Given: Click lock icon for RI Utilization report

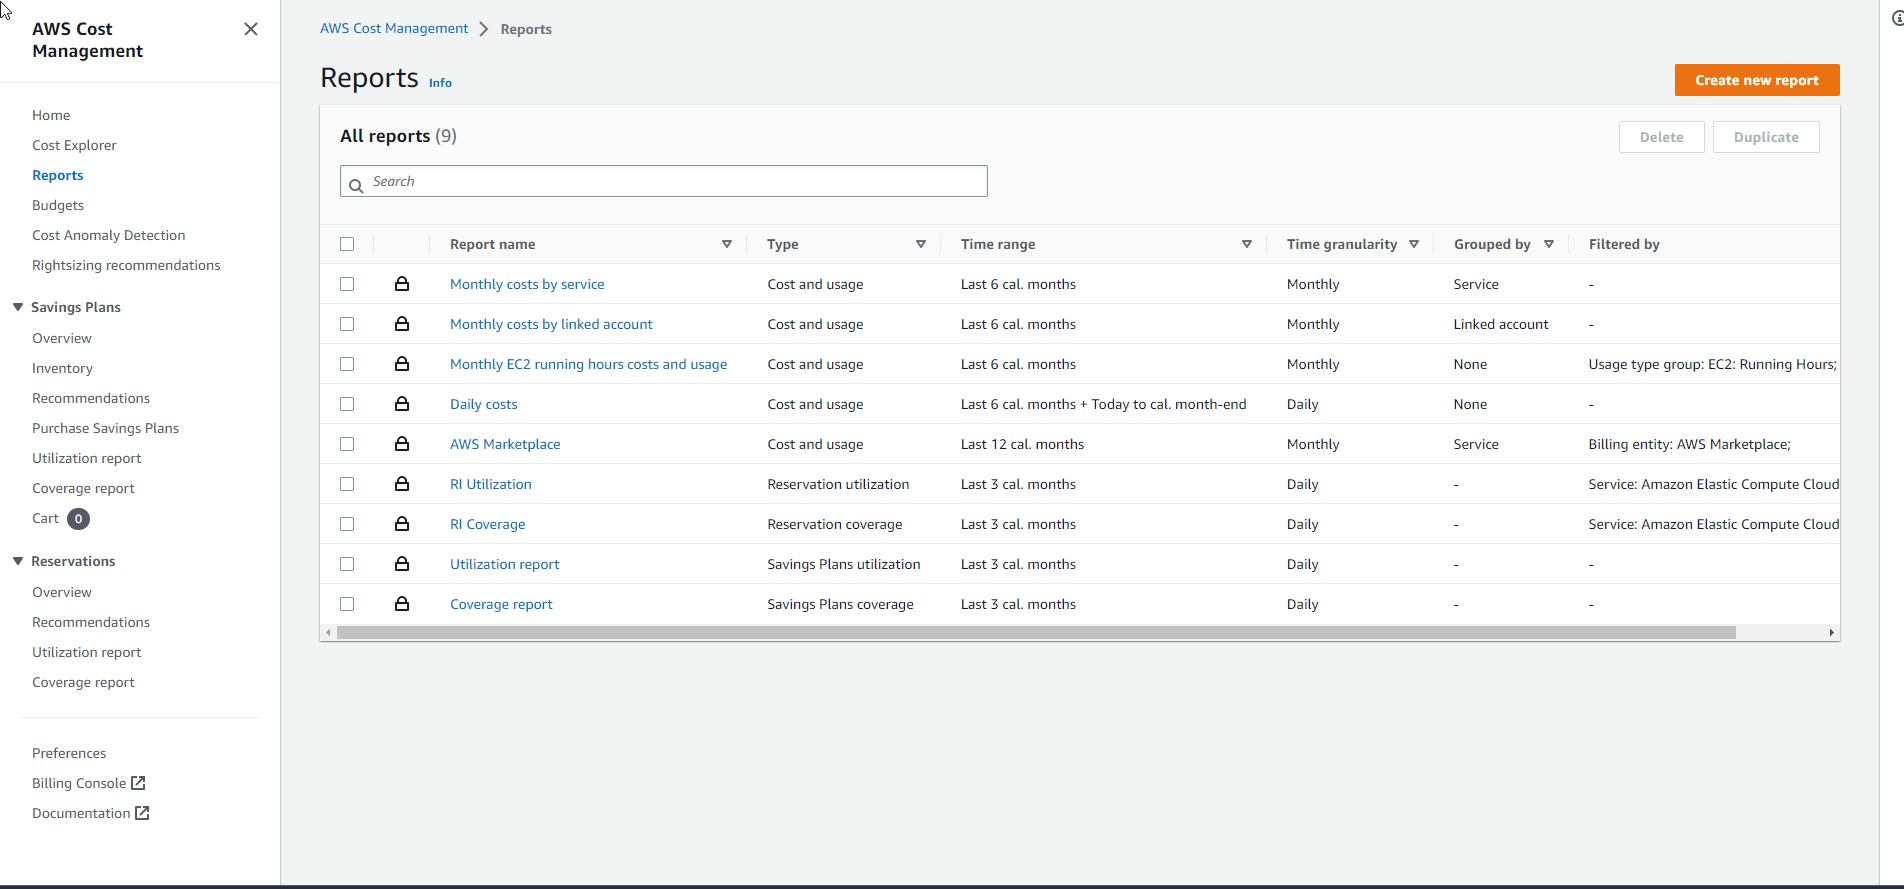Looking at the screenshot, I should coord(402,484).
